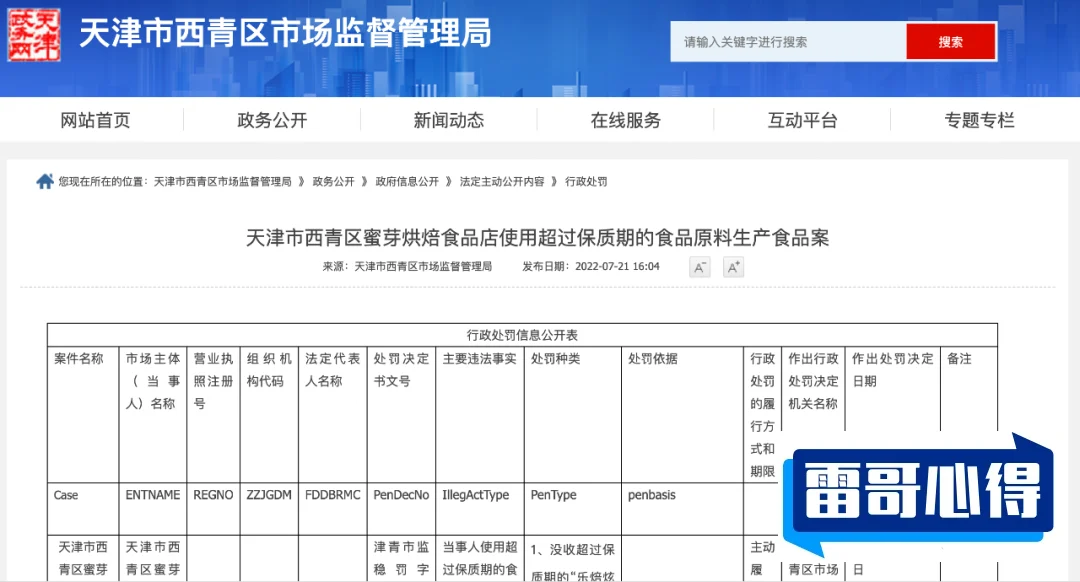Click the cell beginning 当事人使用超过保质期
This screenshot has height=582, width=1080.
(x=479, y=559)
